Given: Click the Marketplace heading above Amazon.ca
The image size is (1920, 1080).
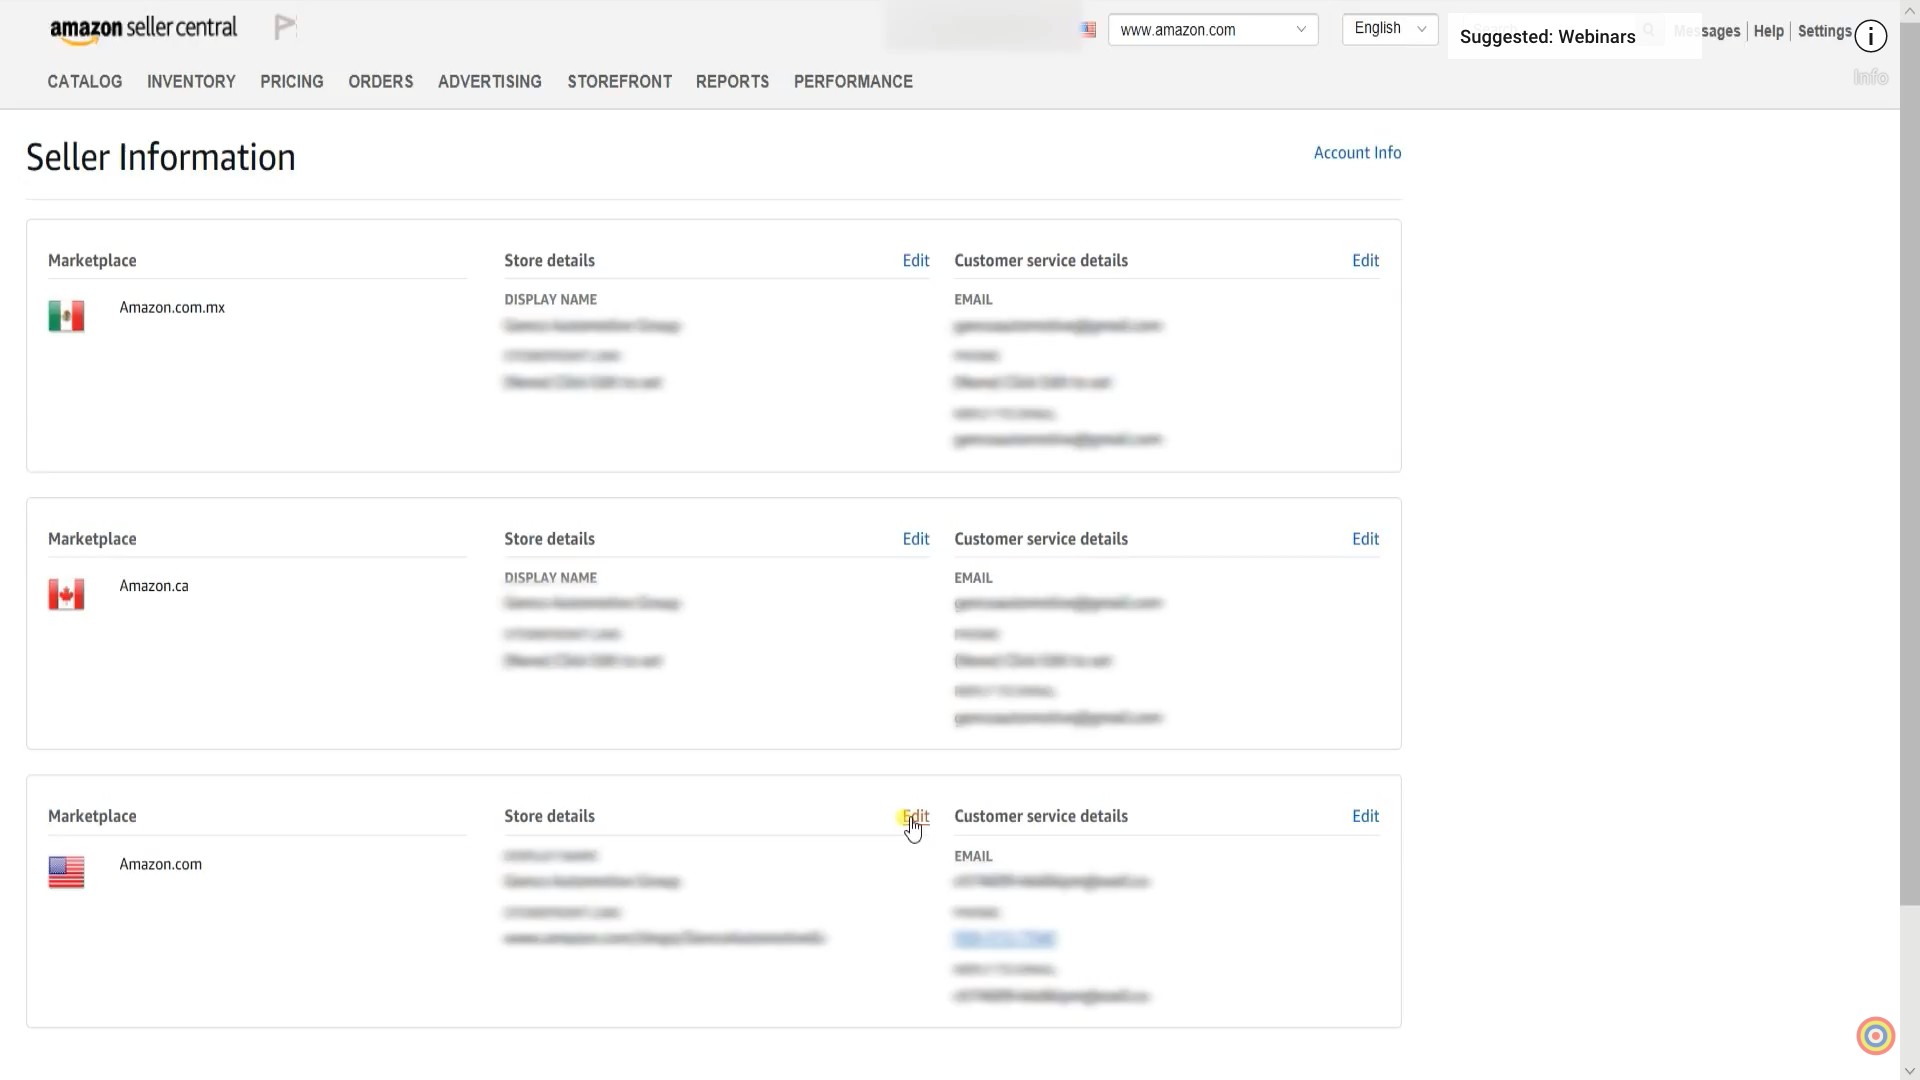Looking at the screenshot, I should tap(92, 539).
